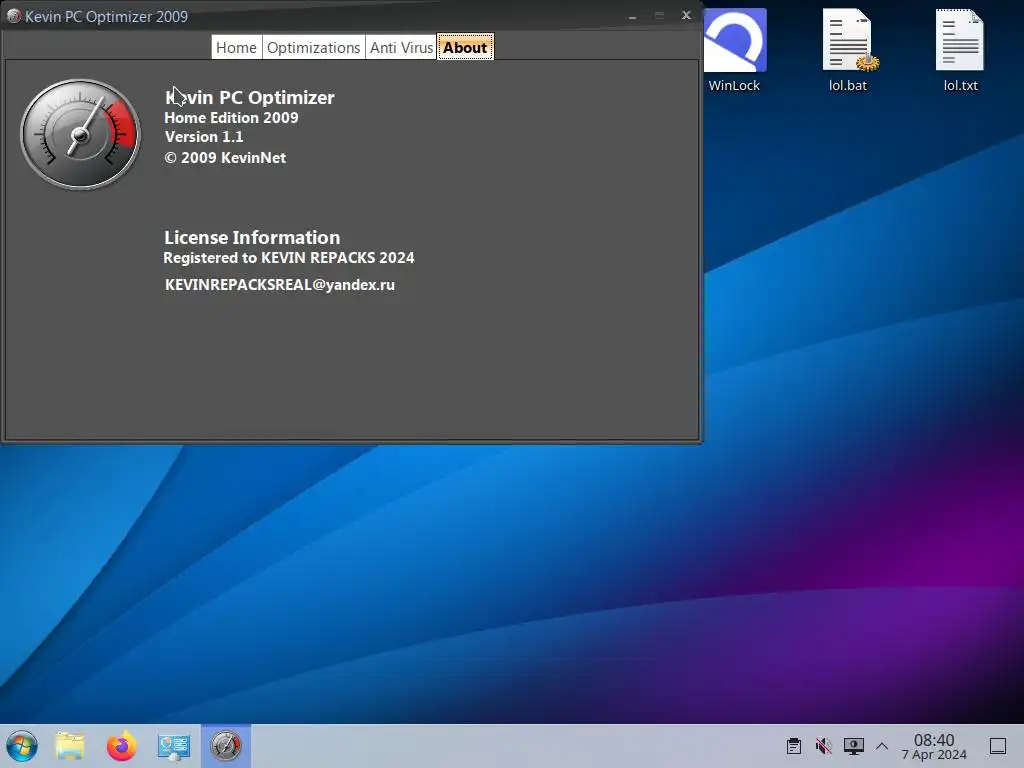Click the '© 2009 KevinNet' copyright text
1024x768 pixels.
pos(225,157)
